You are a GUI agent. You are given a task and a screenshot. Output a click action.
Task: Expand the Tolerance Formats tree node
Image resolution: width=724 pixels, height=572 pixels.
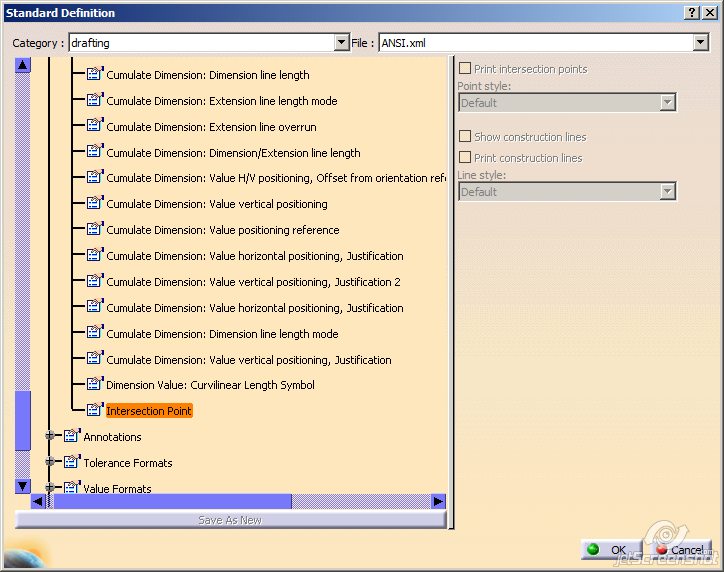coord(50,461)
